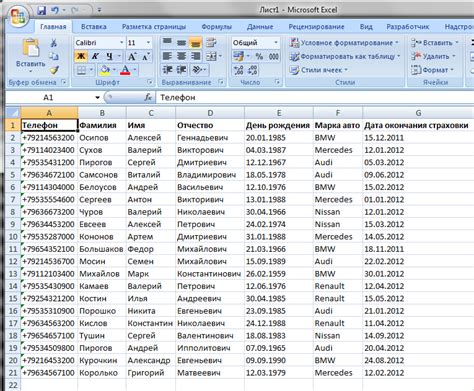
Task: Toggle italic formatting (К)
Action: [95, 56]
